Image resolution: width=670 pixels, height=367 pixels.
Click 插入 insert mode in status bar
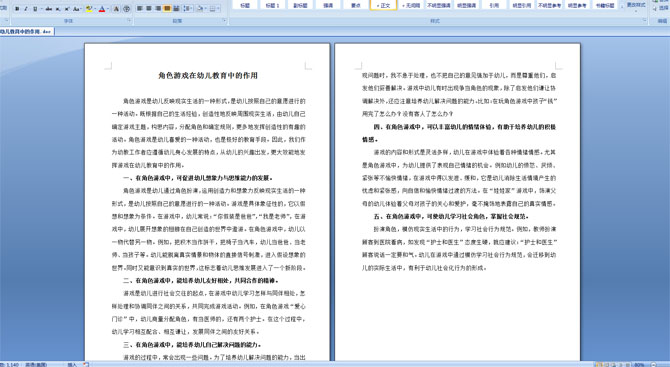point(72,364)
